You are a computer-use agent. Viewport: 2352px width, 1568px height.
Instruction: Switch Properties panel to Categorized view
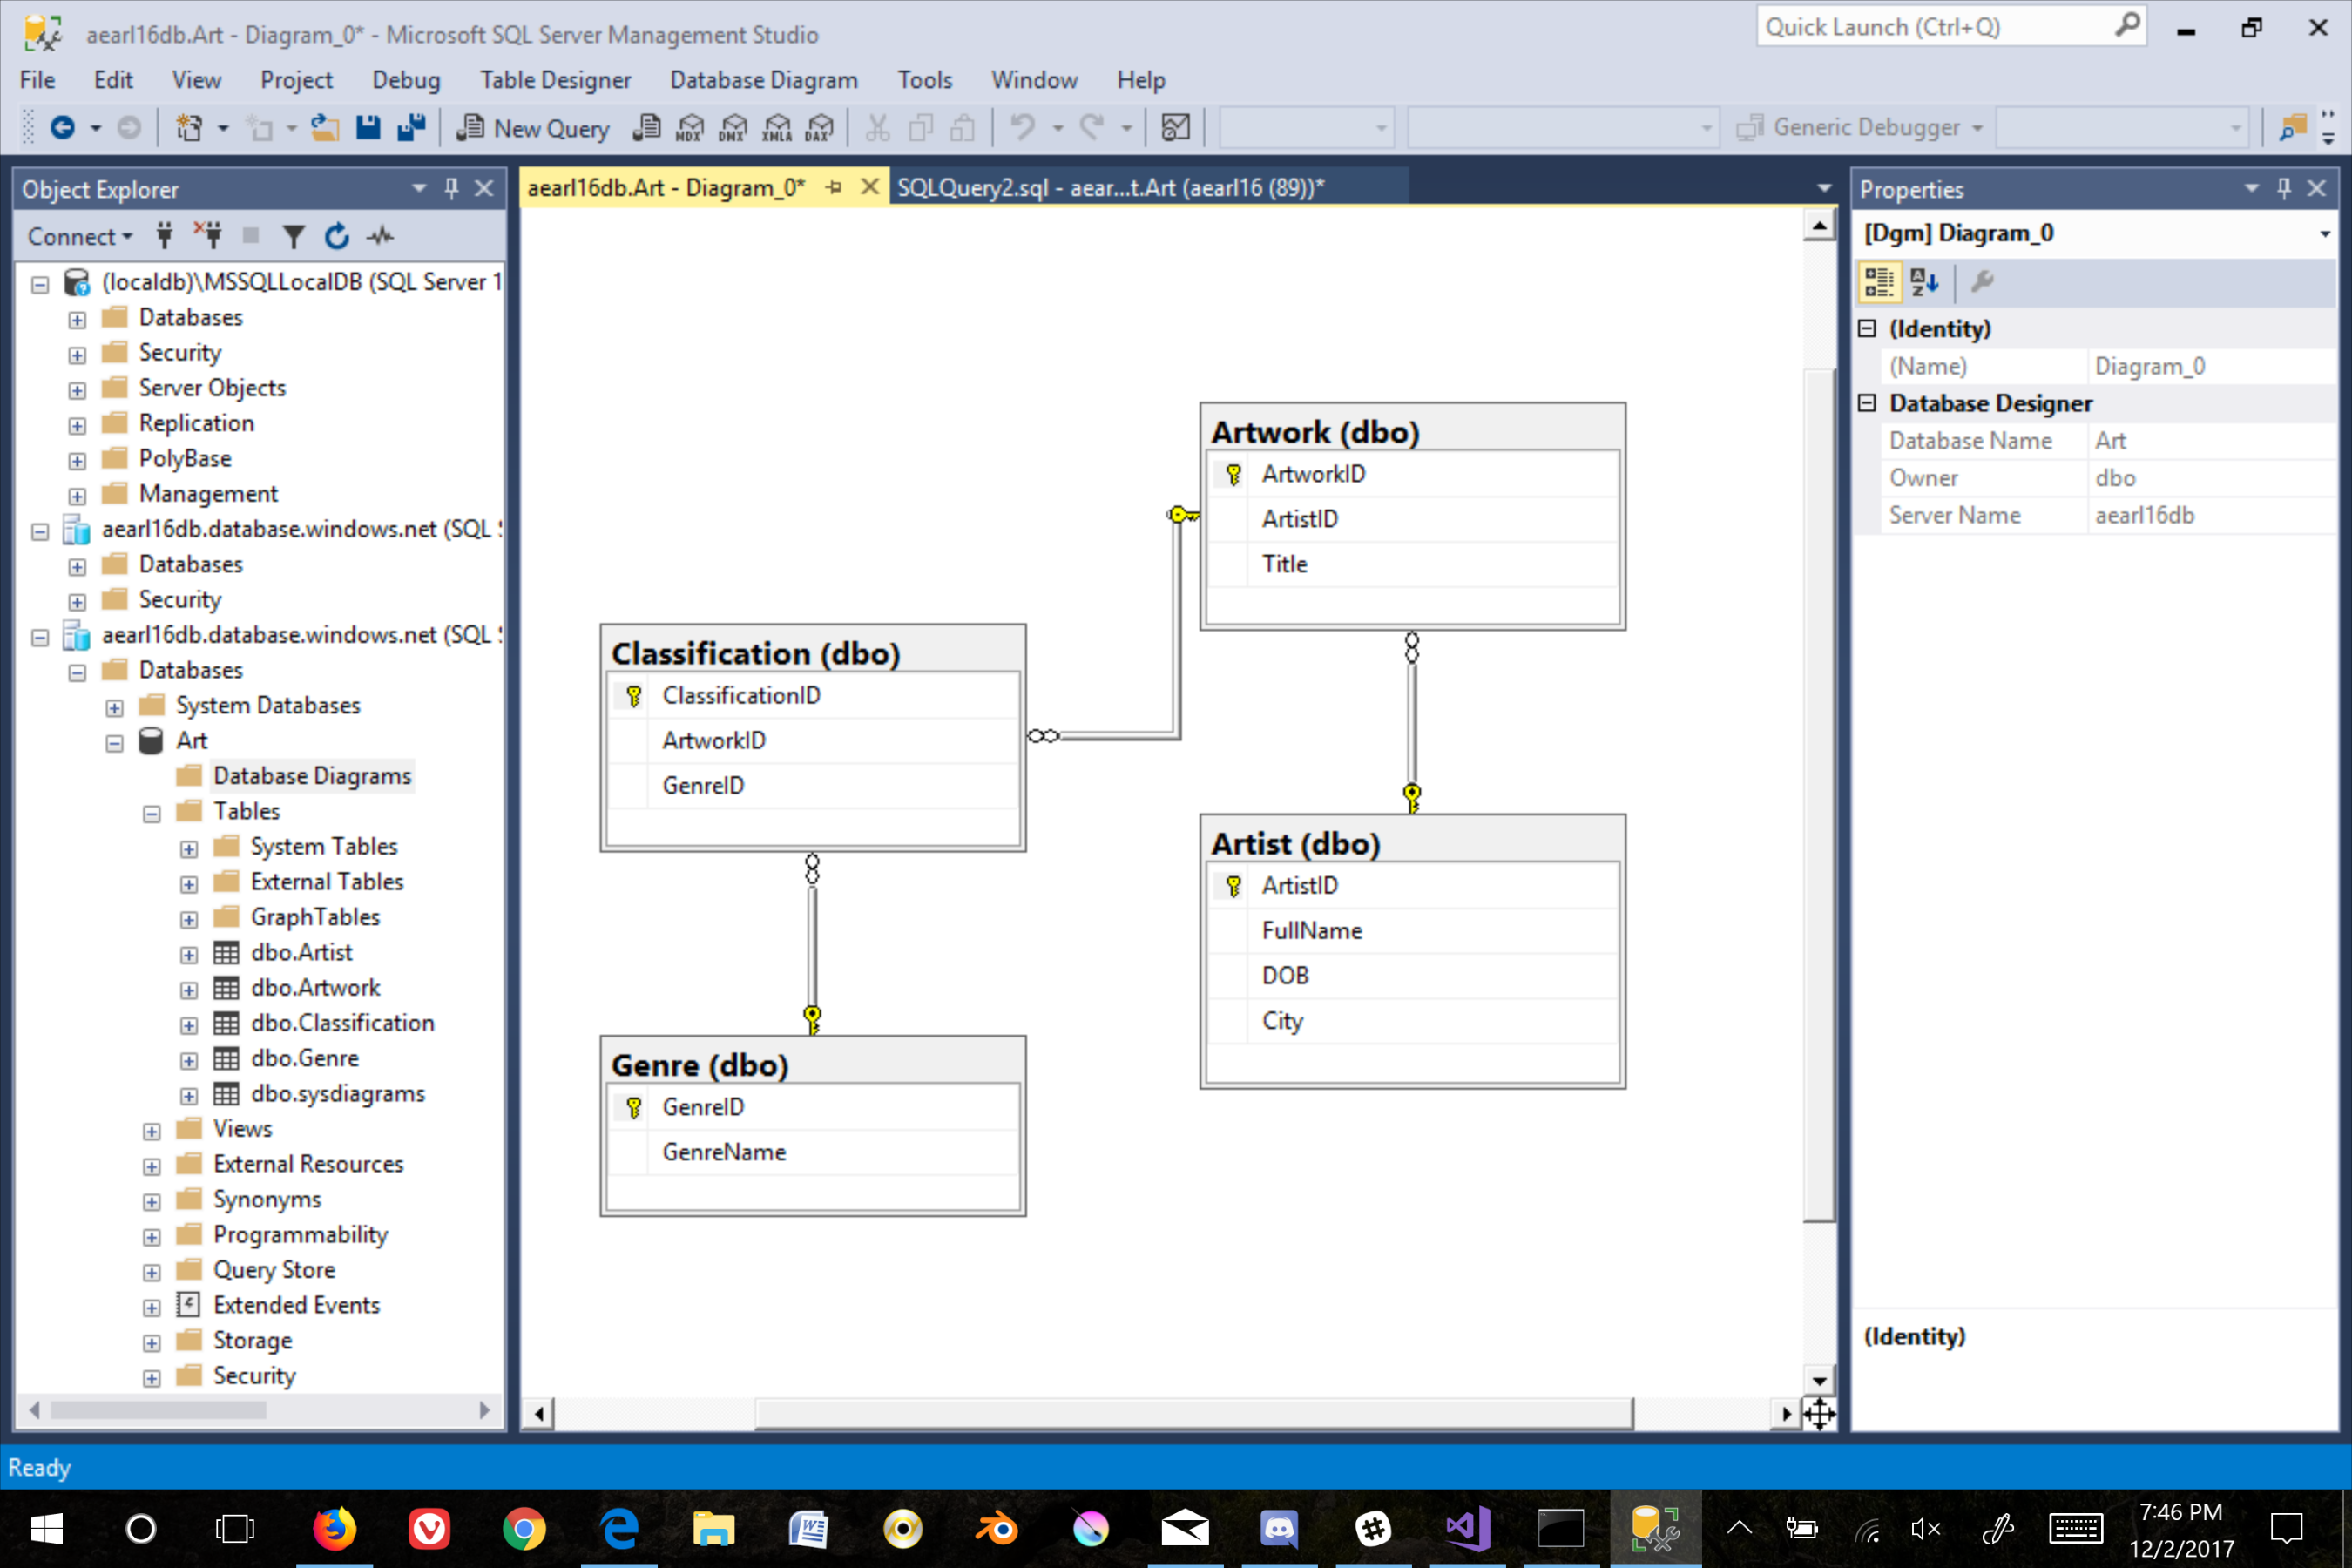(x=1879, y=282)
